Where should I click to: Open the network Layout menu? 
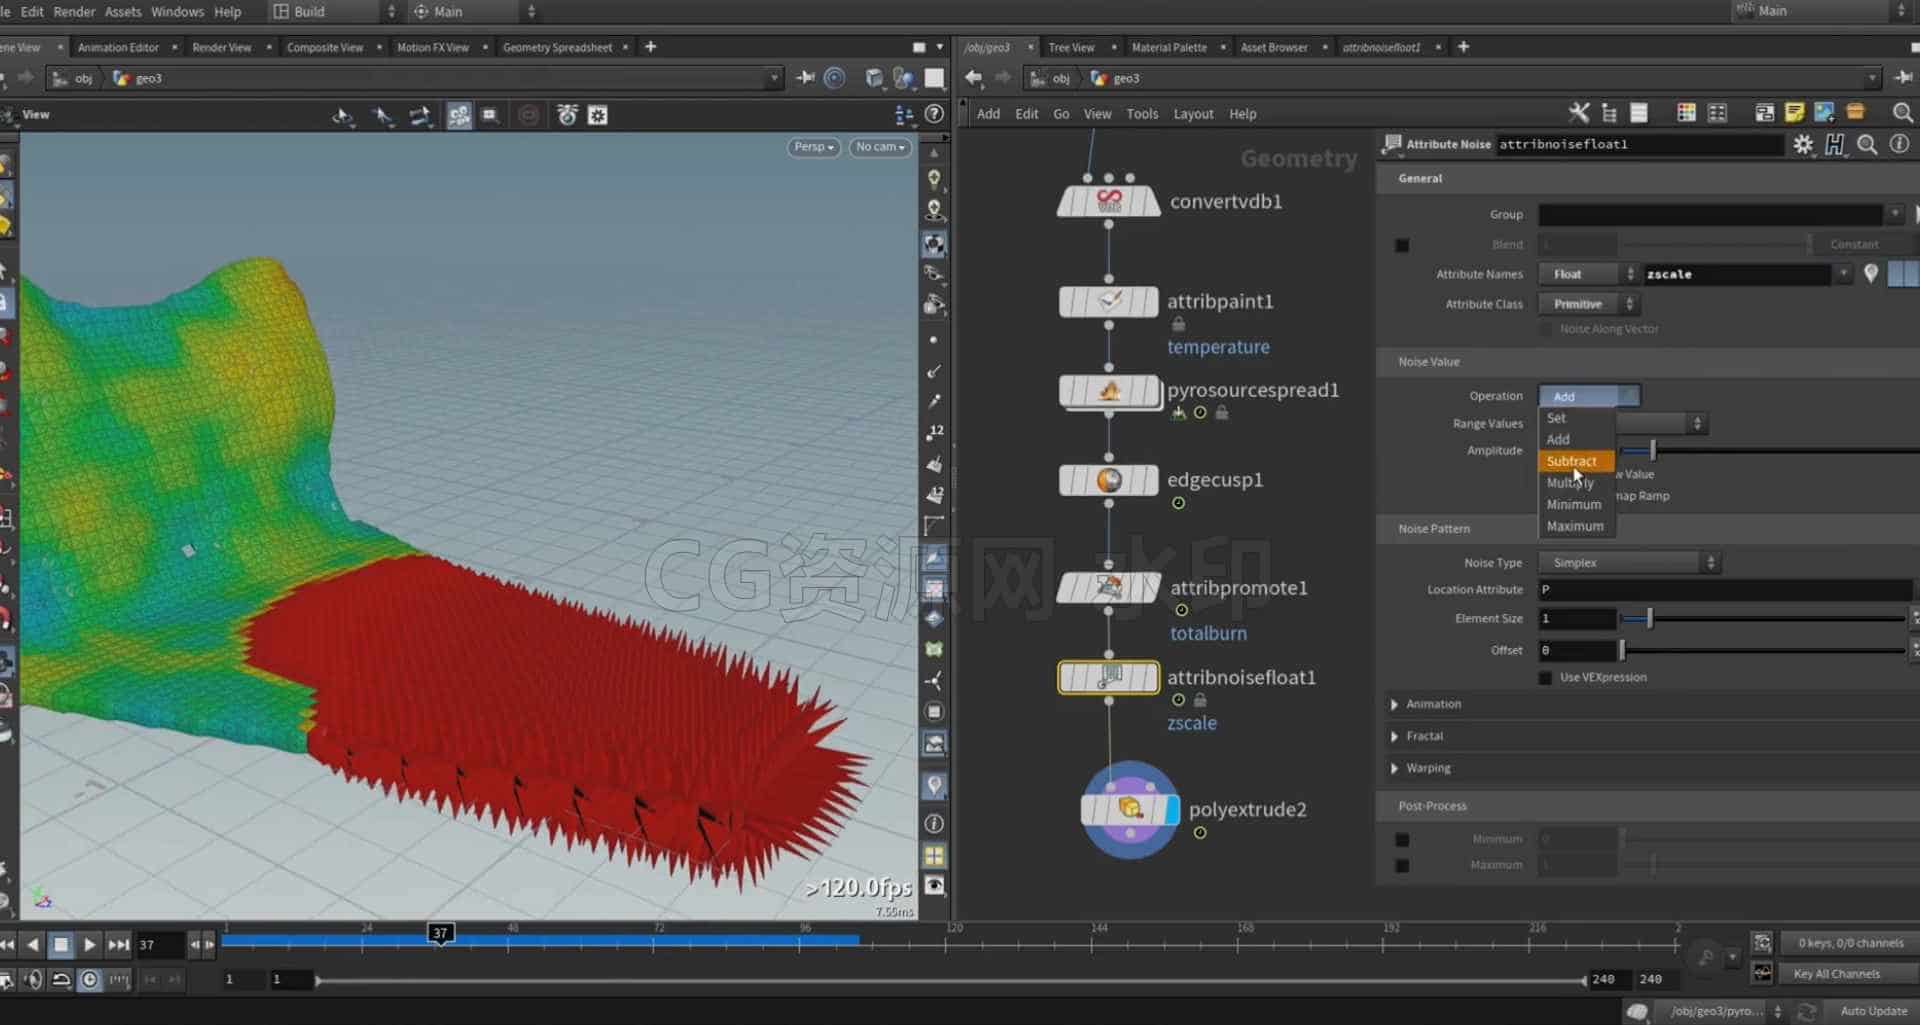(x=1193, y=114)
